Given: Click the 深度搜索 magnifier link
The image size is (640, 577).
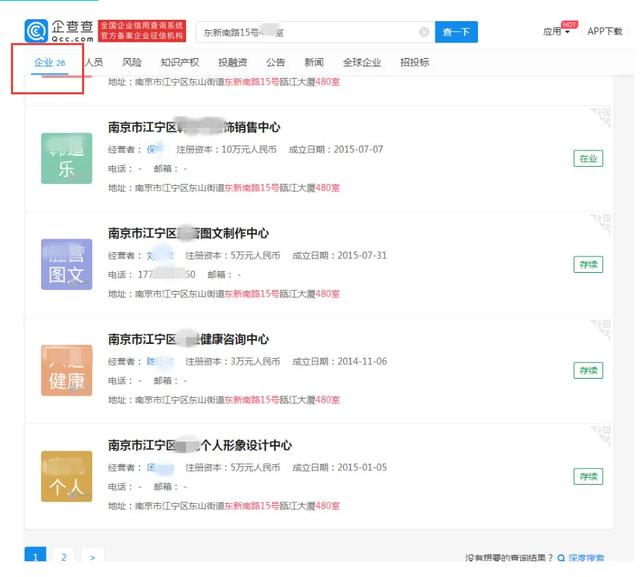Looking at the screenshot, I should pos(580,558).
